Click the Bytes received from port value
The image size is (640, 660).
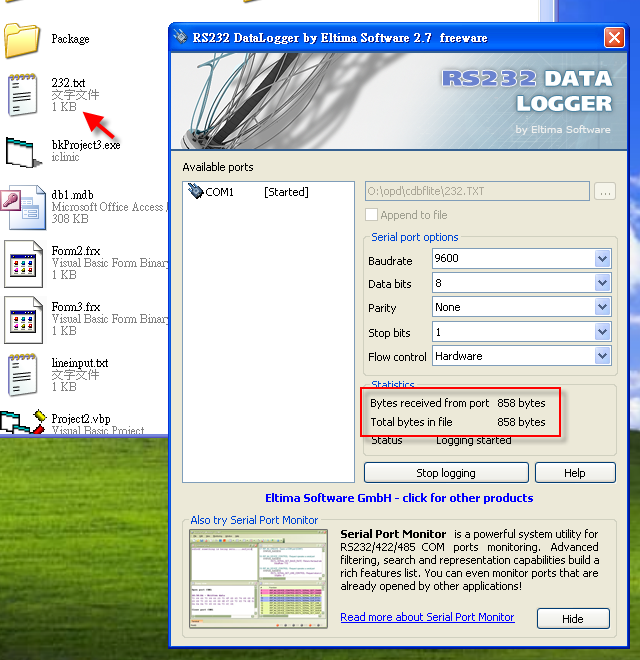point(521,403)
